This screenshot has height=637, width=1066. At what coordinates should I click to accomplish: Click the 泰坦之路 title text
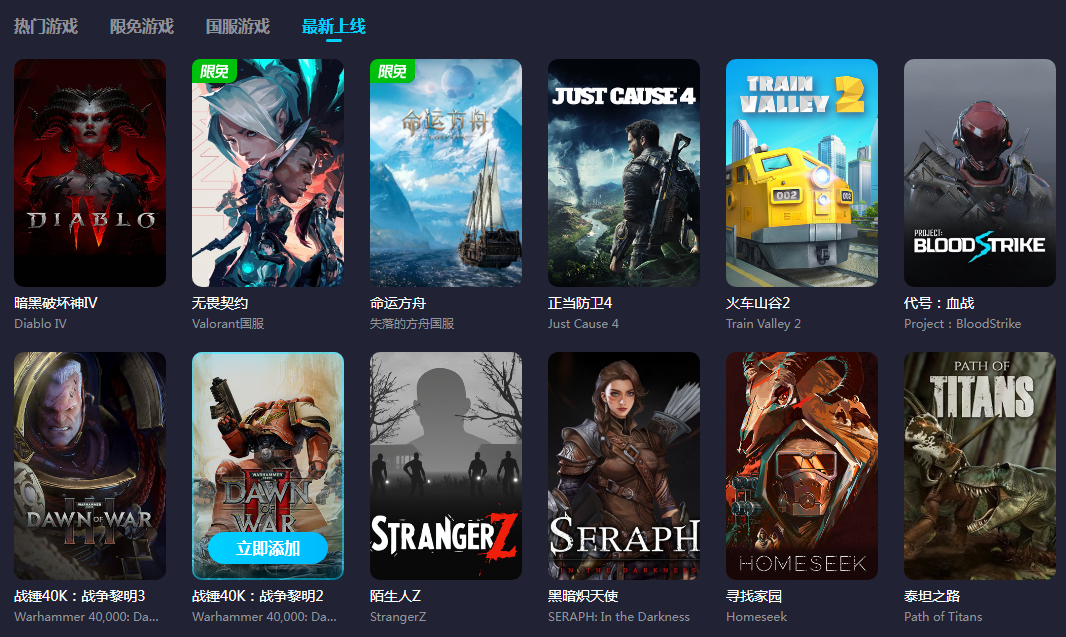tap(931, 596)
